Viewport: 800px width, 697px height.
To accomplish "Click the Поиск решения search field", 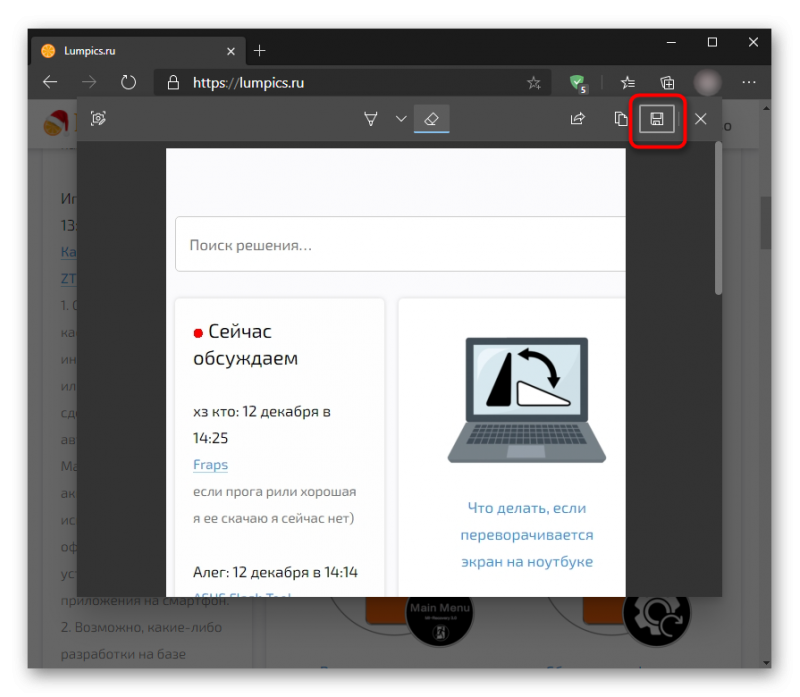I will (401, 244).
